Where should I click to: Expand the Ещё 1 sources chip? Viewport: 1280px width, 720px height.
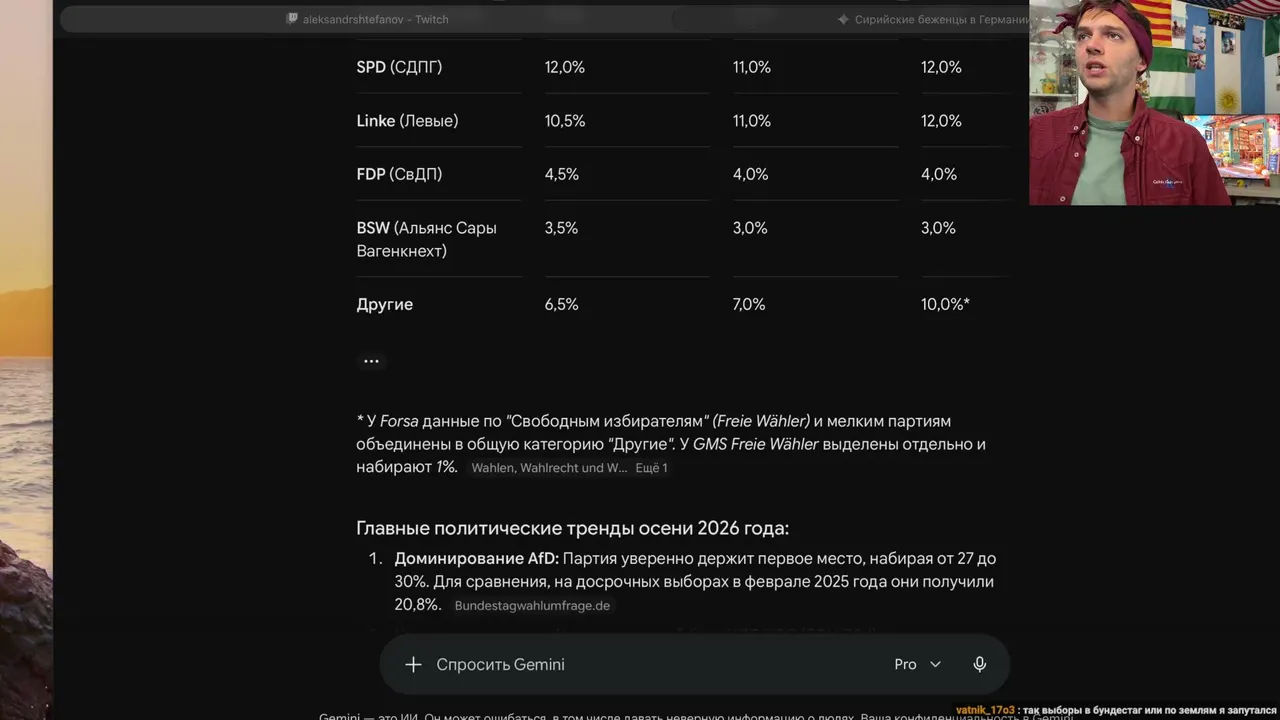[x=652, y=468]
